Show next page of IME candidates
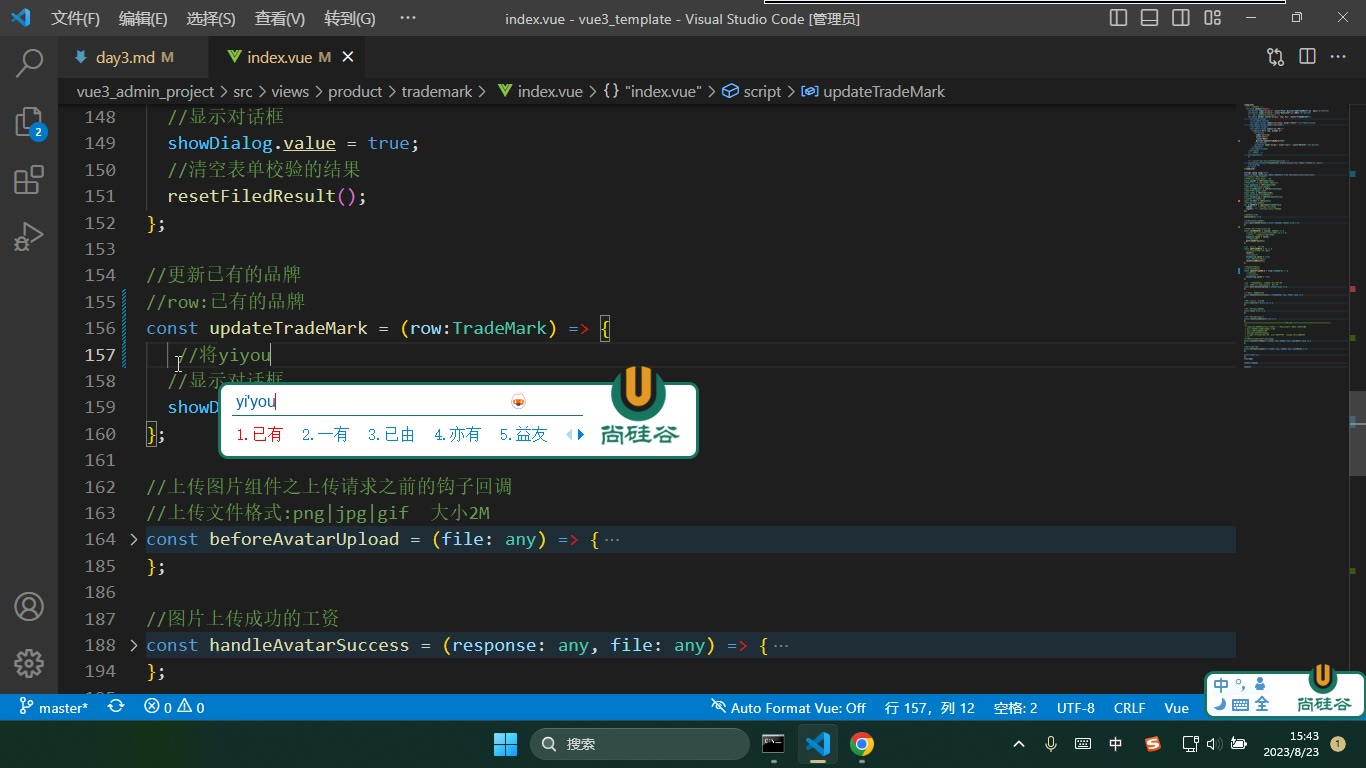Screen dimensions: 1366x768 581,434
